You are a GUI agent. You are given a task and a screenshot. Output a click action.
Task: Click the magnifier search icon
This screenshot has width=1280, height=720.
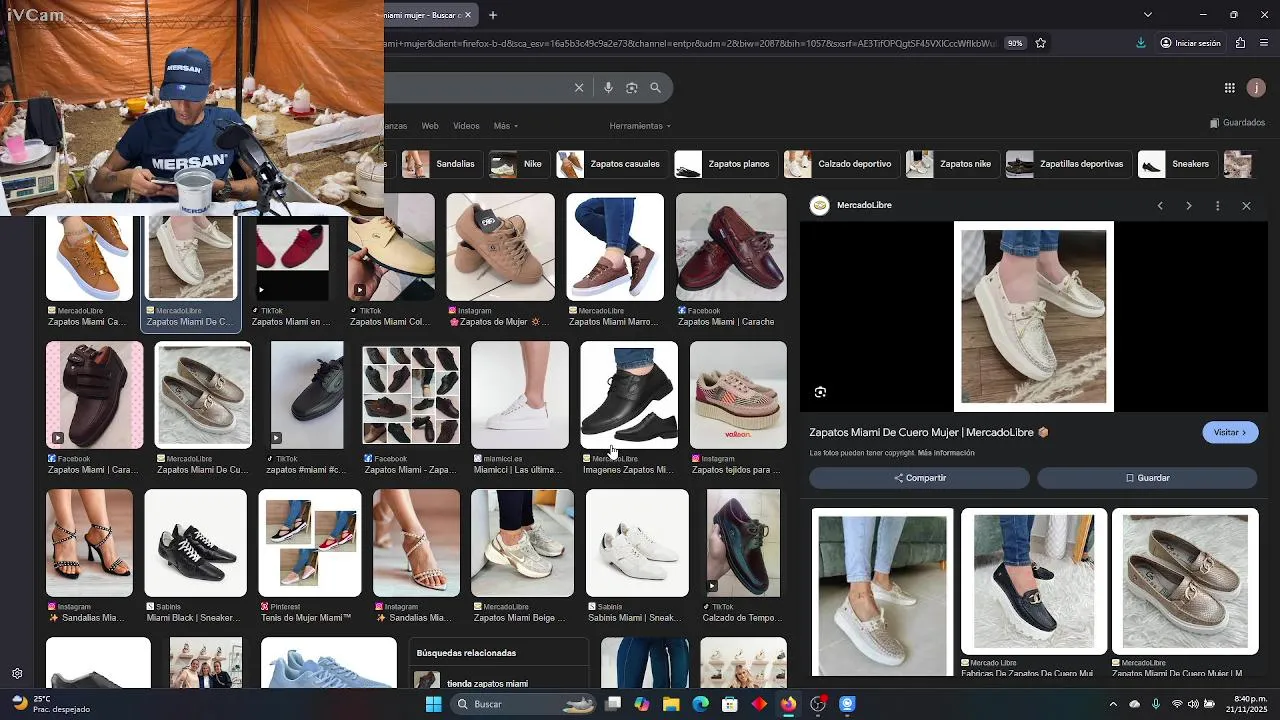[655, 88]
